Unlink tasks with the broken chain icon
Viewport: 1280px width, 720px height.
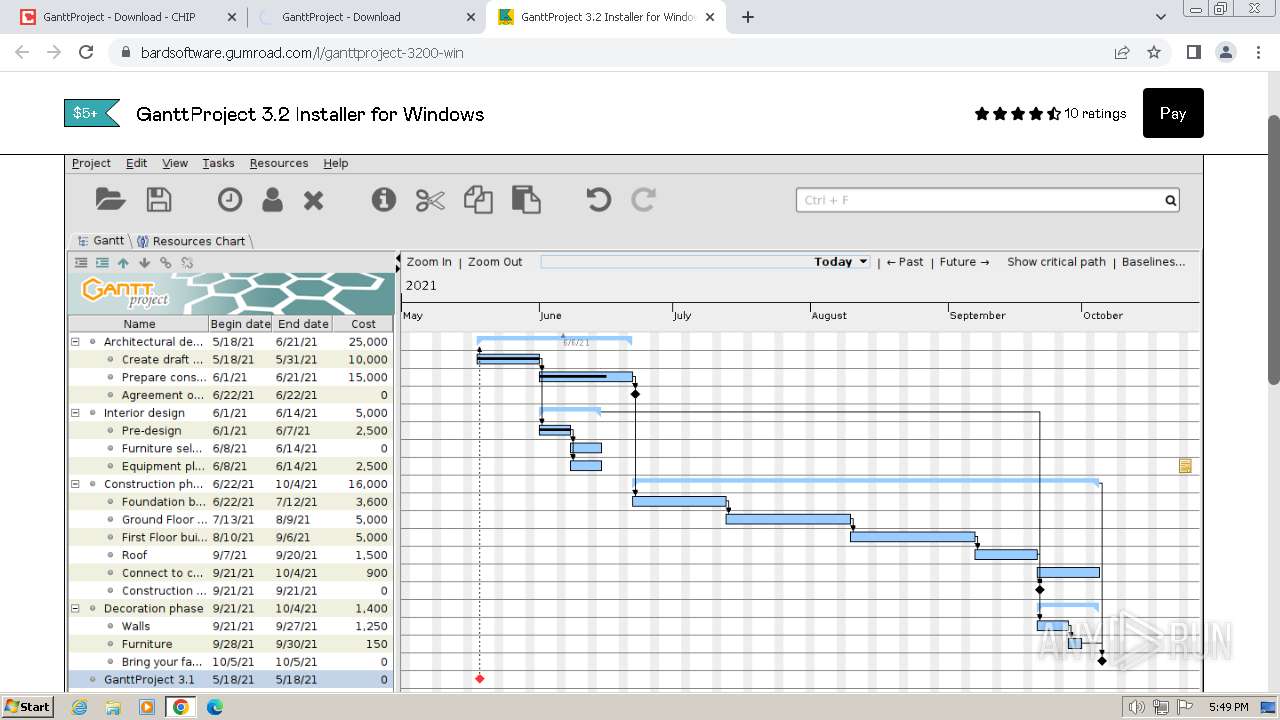tap(187, 263)
